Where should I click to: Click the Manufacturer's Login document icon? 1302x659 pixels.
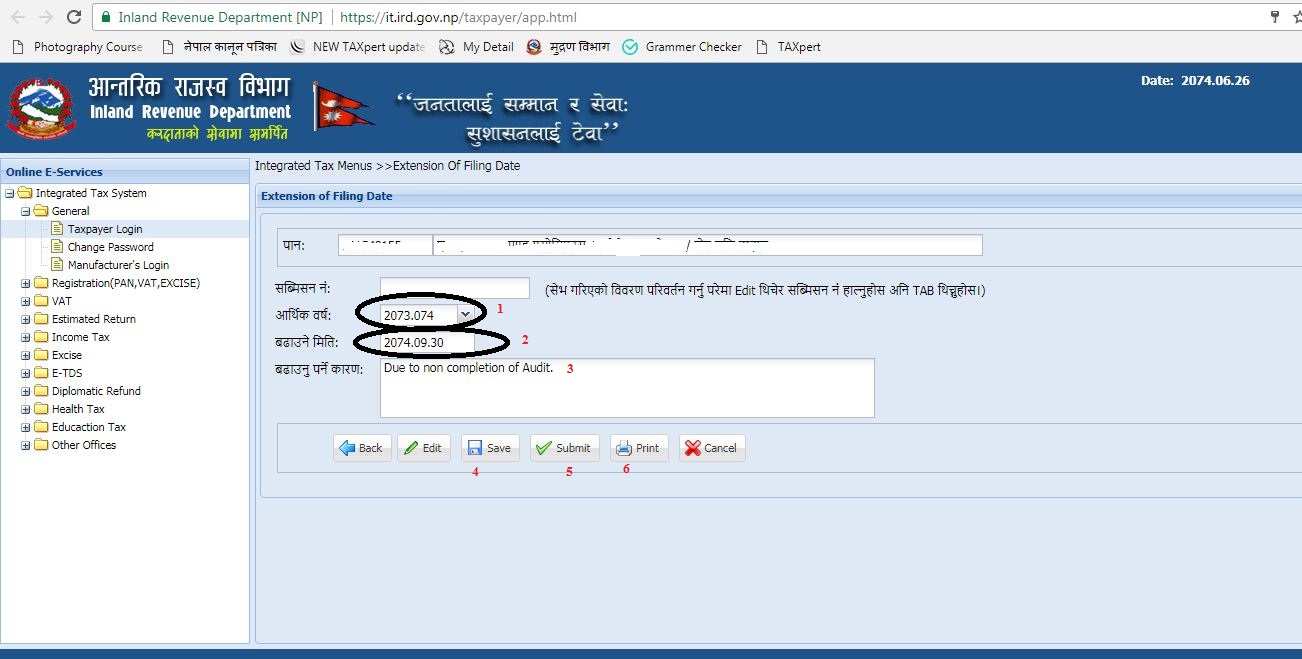[x=57, y=265]
